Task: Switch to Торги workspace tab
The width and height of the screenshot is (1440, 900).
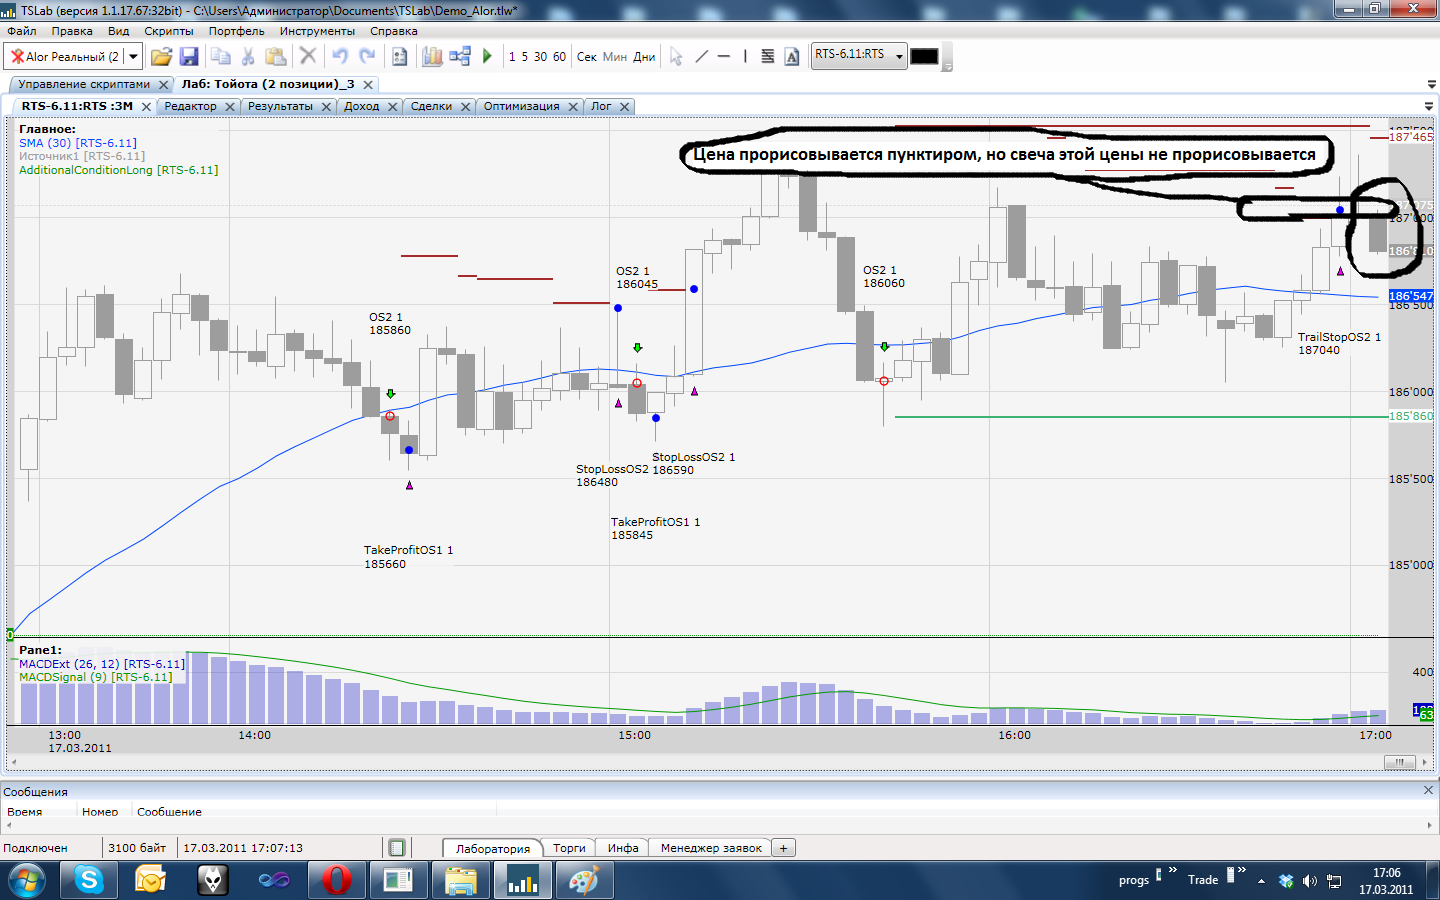Action: pyautogui.click(x=569, y=848)
